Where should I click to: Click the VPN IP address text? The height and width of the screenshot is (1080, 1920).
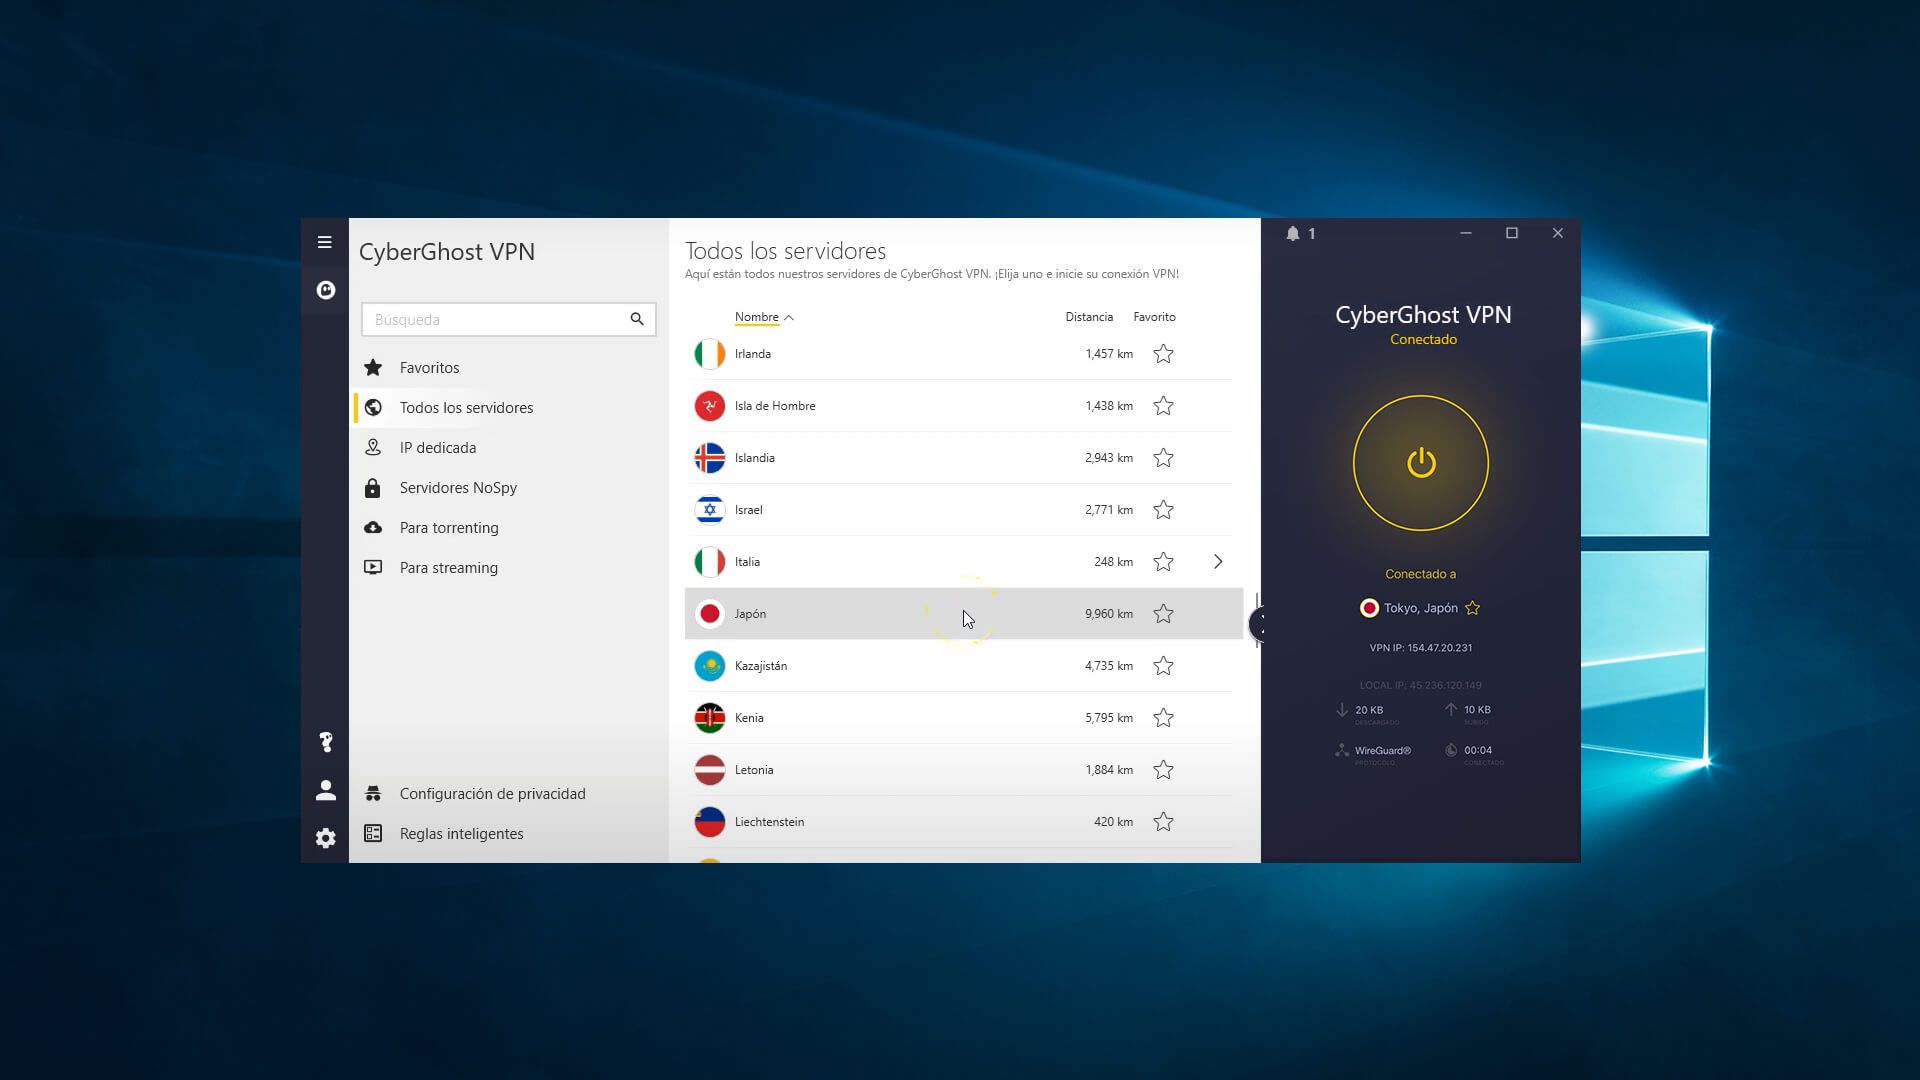coord(1420,648)
